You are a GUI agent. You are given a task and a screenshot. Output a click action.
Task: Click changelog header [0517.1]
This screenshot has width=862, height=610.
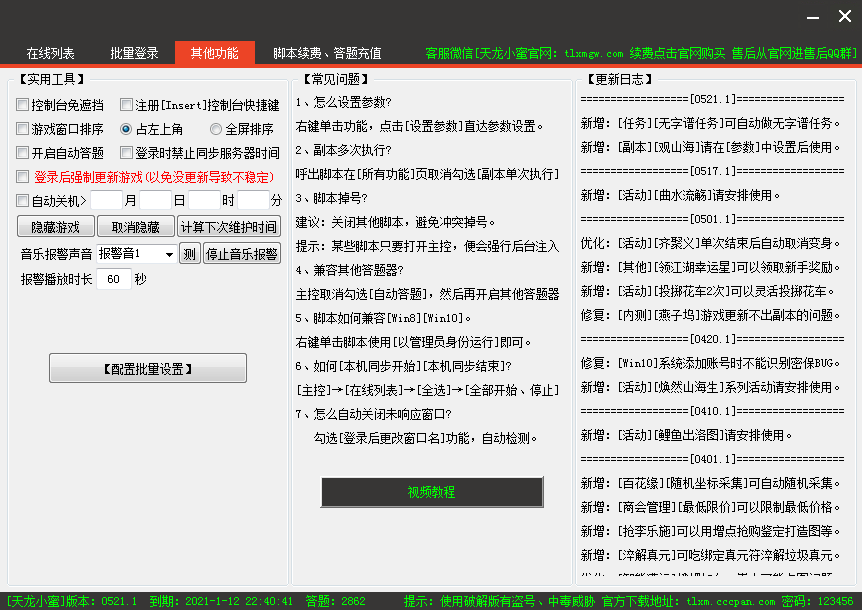712,171
